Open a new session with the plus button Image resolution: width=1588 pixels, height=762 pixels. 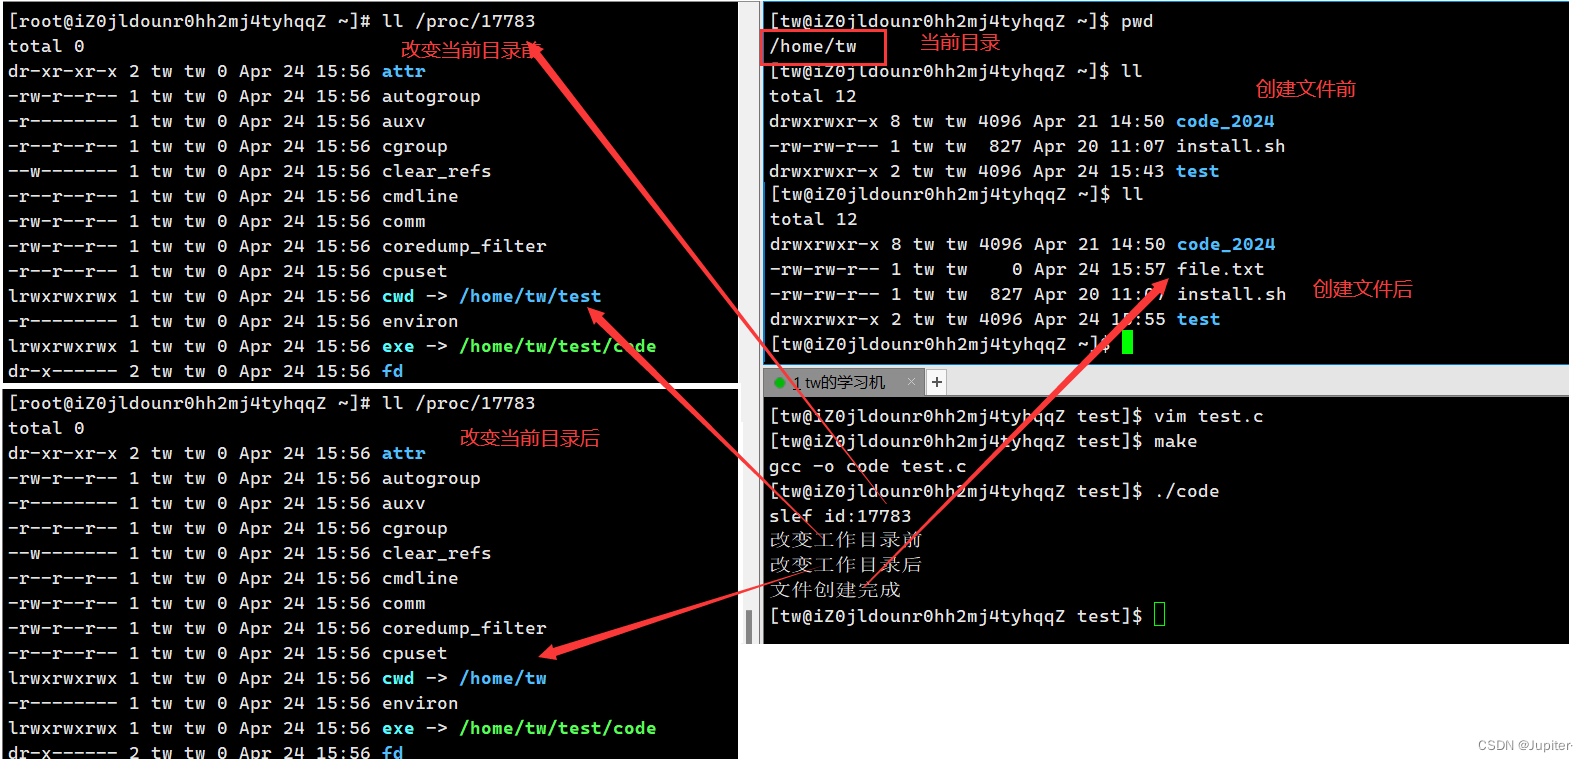click(937, 382)
